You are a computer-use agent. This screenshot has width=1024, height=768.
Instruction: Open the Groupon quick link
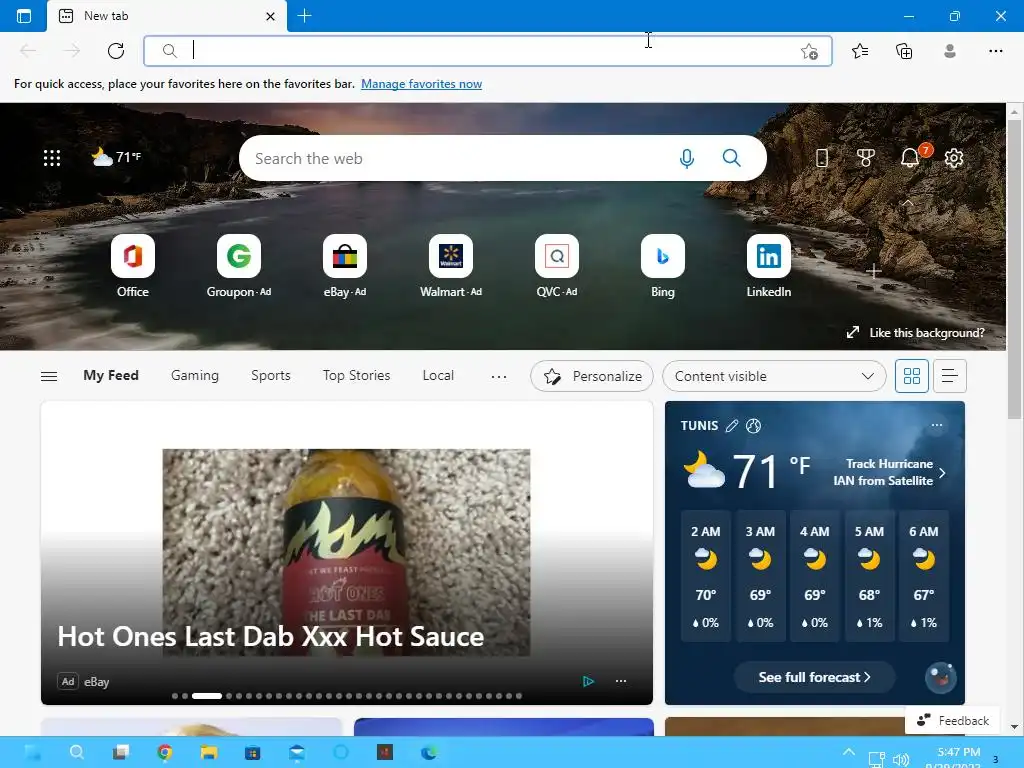coord(239,266)
